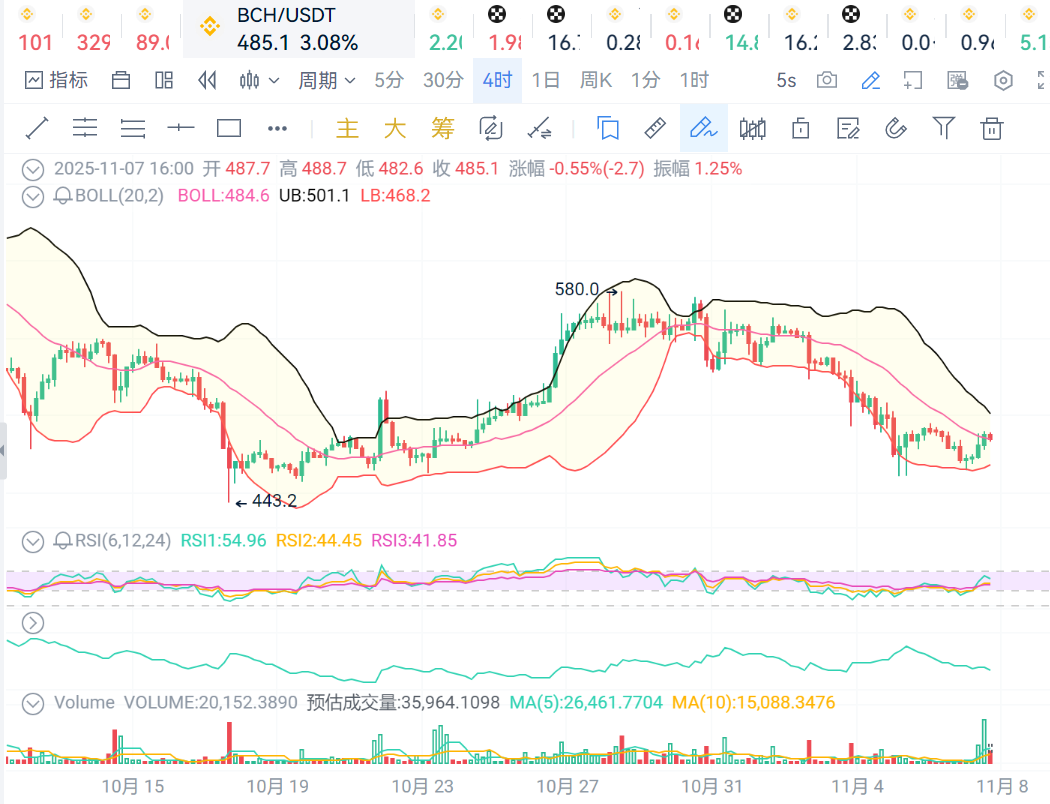Screen dimensions: 1050x804
Task: Click the funnel filter icon
Action: point(943,128)
